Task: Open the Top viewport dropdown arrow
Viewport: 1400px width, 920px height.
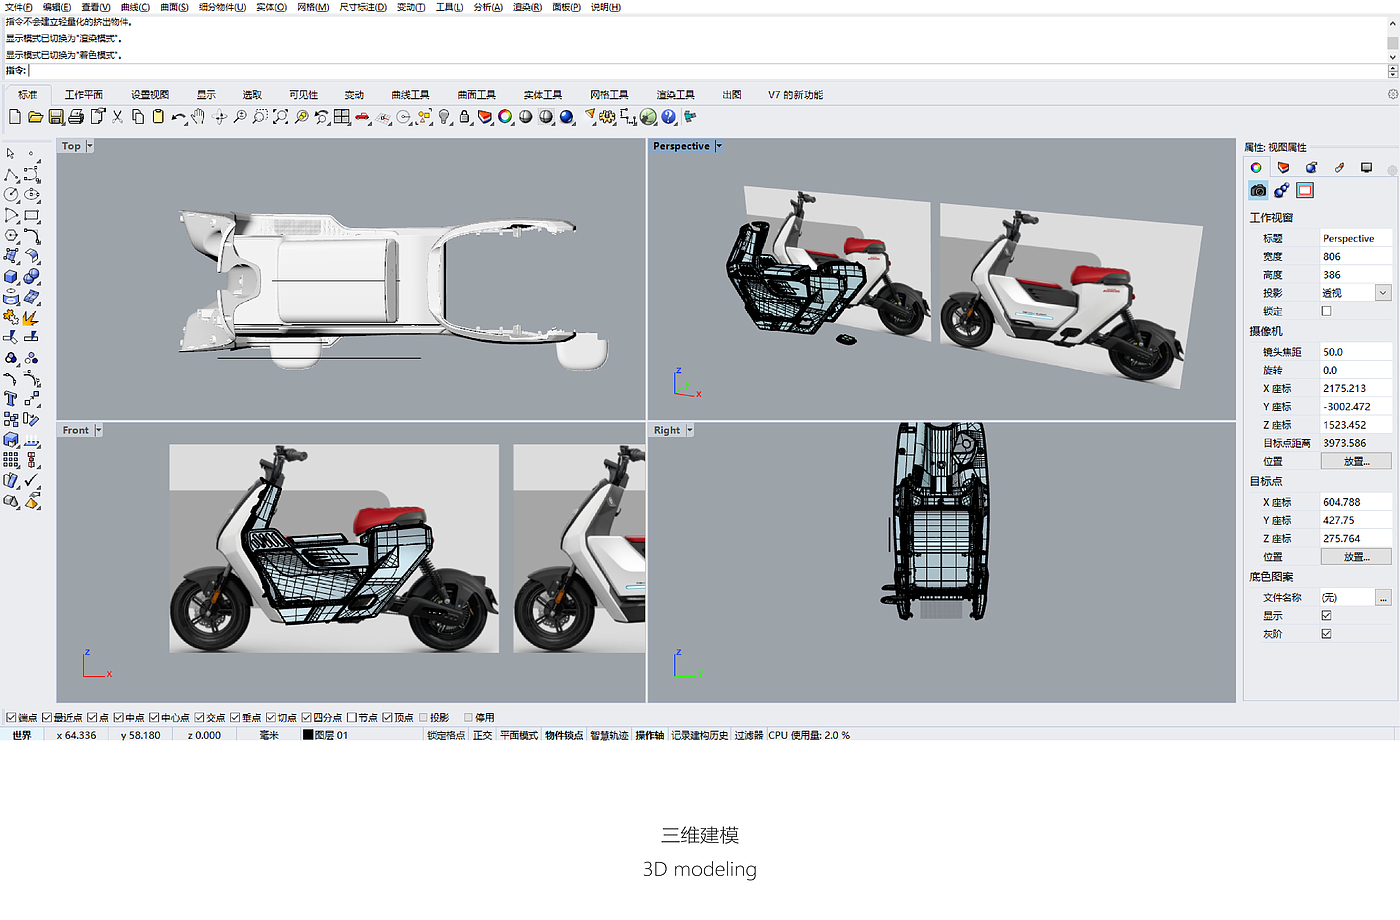Action: pyautogui.click(x=89, y=146)
